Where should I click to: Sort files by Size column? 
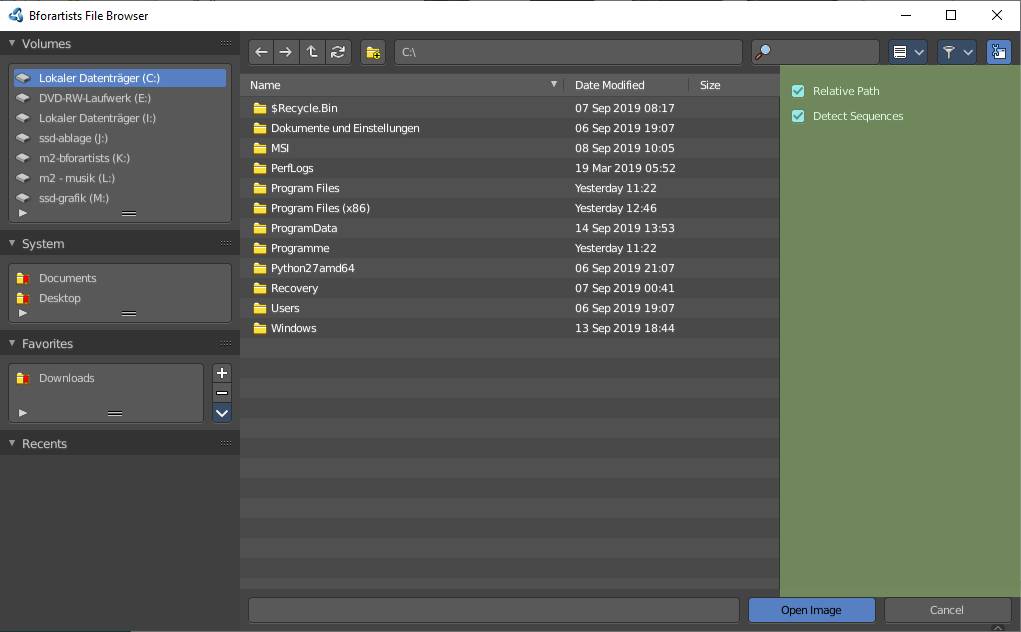tap(734, 85)
